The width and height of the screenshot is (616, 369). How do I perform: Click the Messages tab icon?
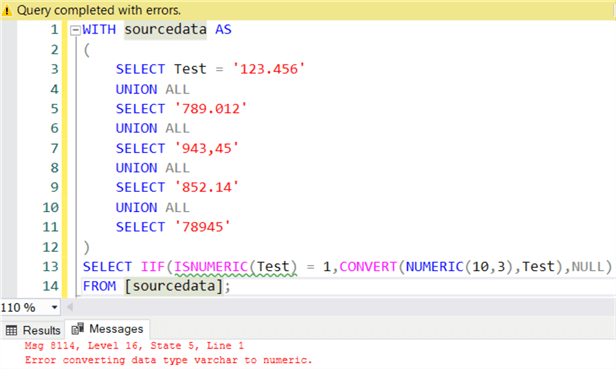pos(78,329)
